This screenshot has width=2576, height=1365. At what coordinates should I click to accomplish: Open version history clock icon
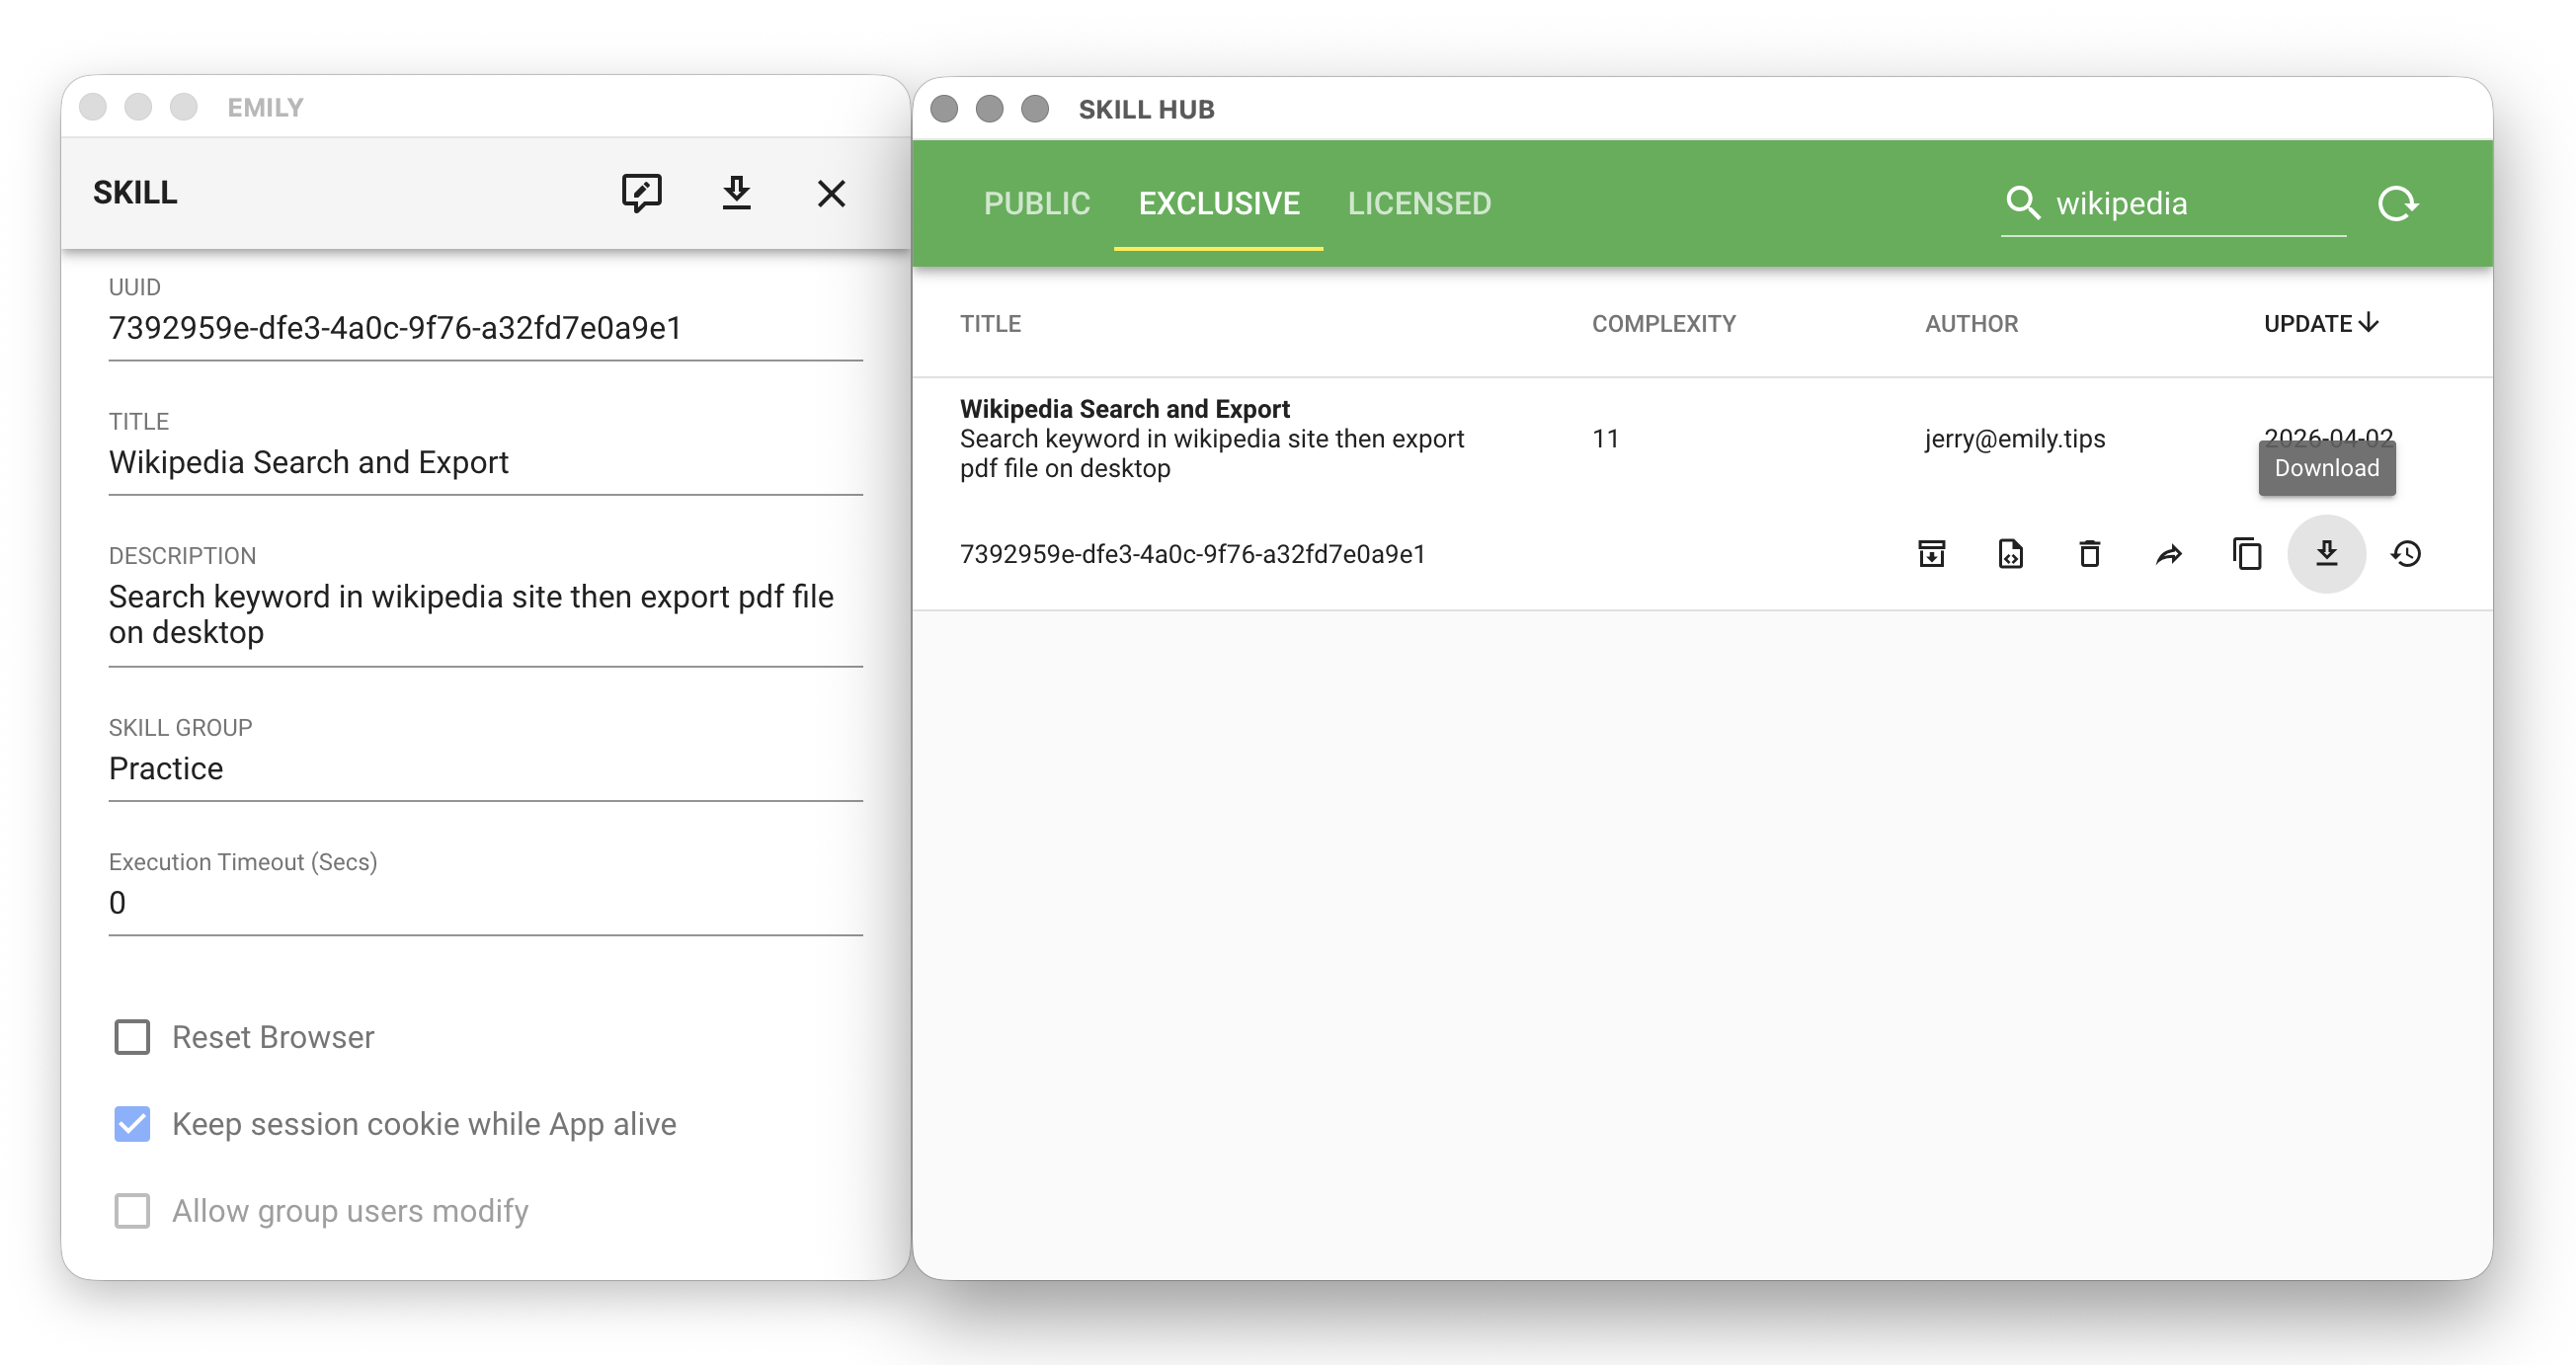click(x=2405, y=553)
